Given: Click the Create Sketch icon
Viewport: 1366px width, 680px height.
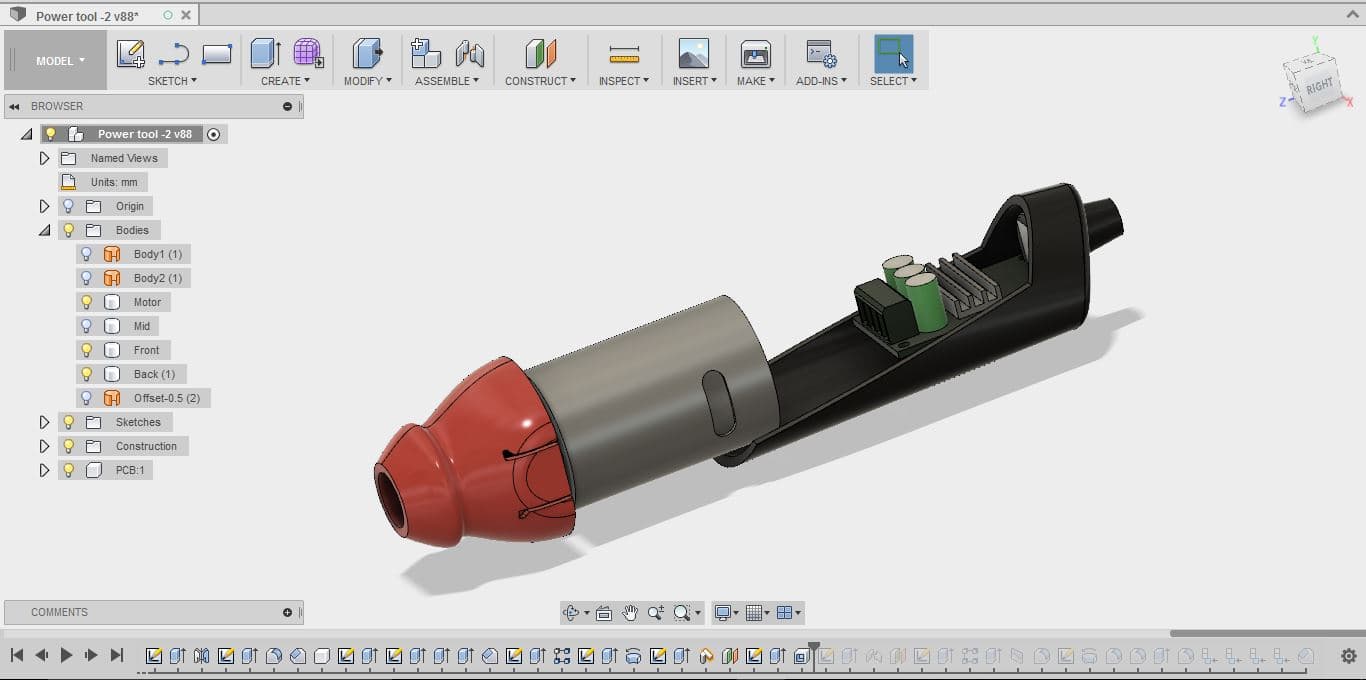Looking at the screenshot, I should coord(130,54).
